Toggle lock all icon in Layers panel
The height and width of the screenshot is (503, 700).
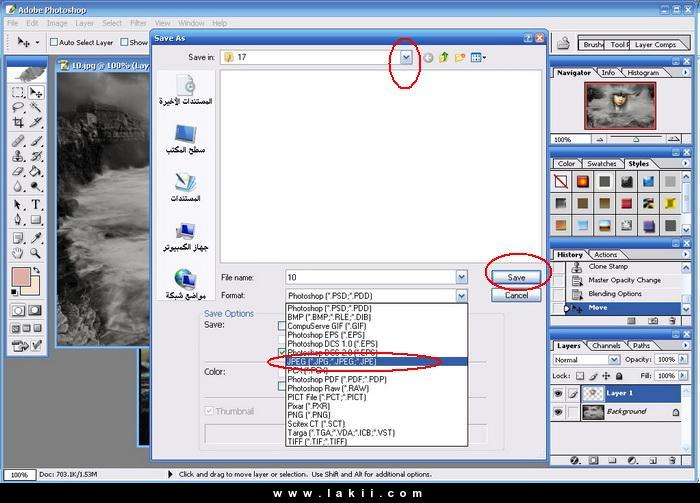tap(619, 376)
